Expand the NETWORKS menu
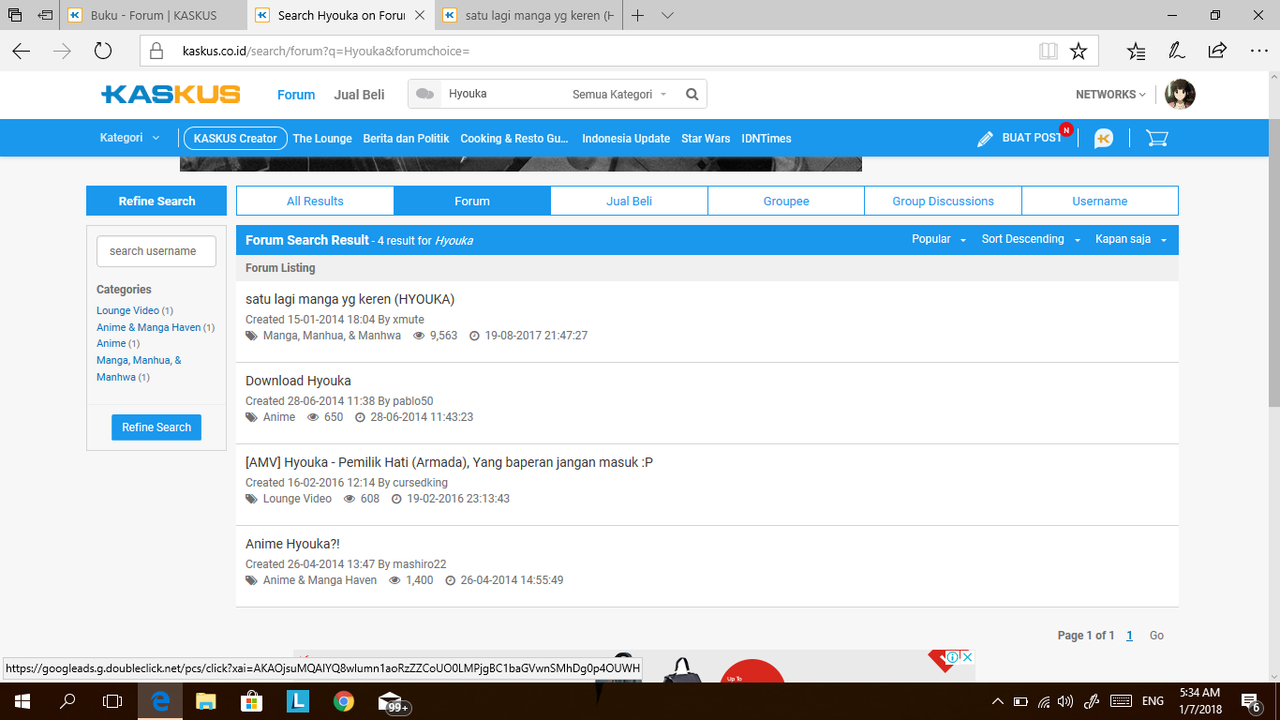This screenshot has width=1280, height=720. pos(1111,94)
